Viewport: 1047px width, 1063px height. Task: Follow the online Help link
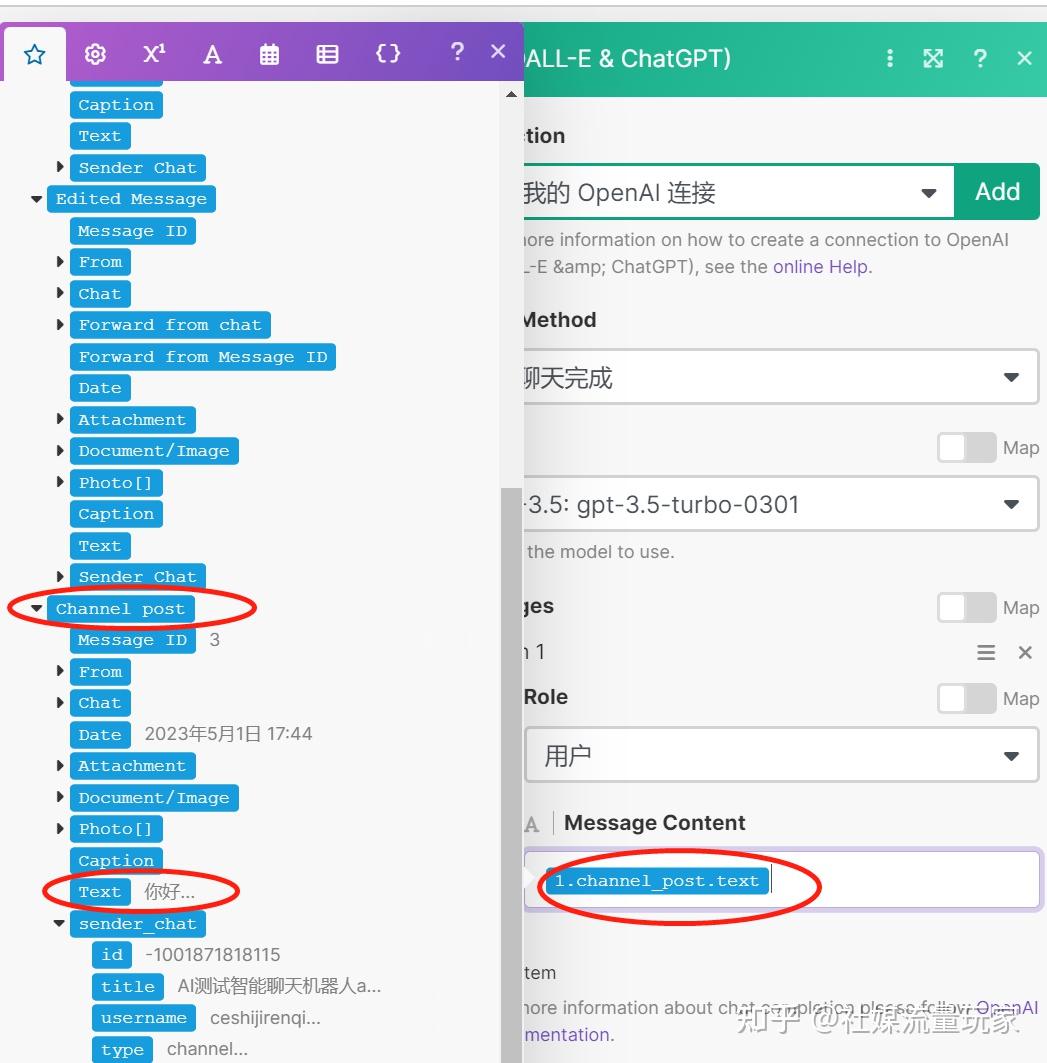(822, 267)
